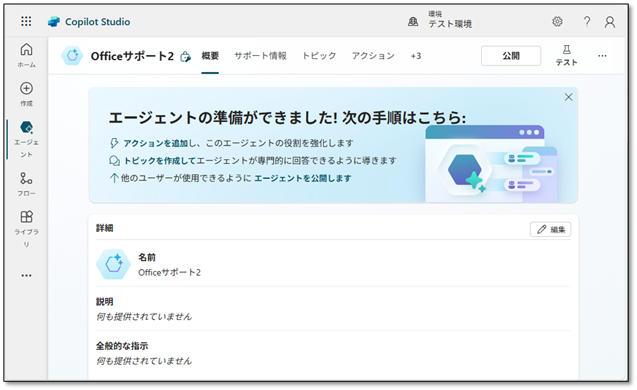The image size is (637, 390).
Task: Click the Copilot Studio logo icon
Action: 54,22
